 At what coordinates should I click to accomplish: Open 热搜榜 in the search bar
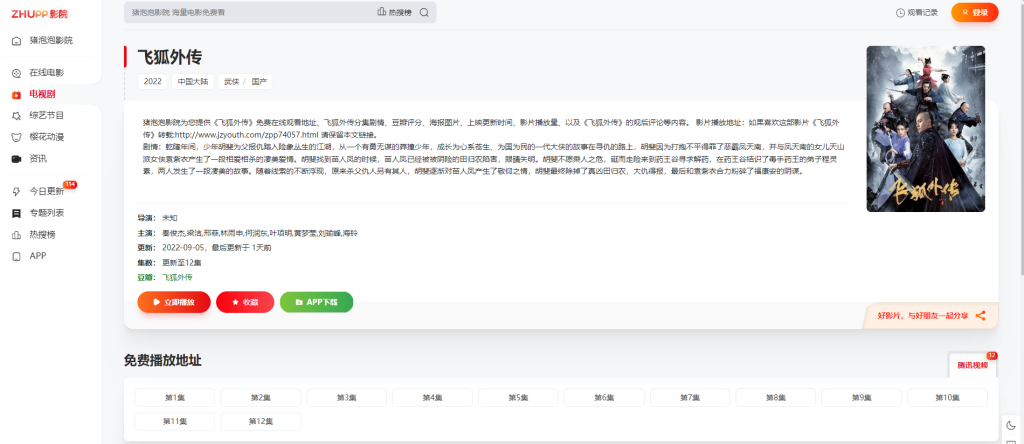click(394, 12)
